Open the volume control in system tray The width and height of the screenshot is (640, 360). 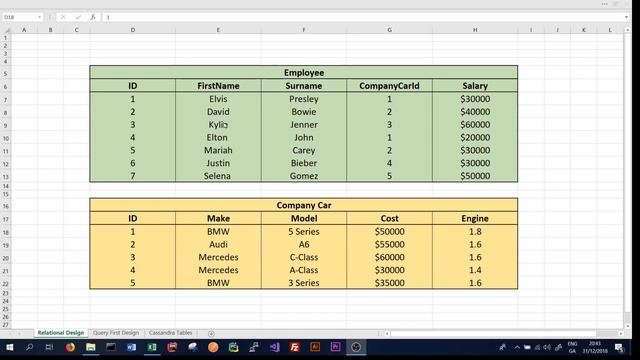547,347
